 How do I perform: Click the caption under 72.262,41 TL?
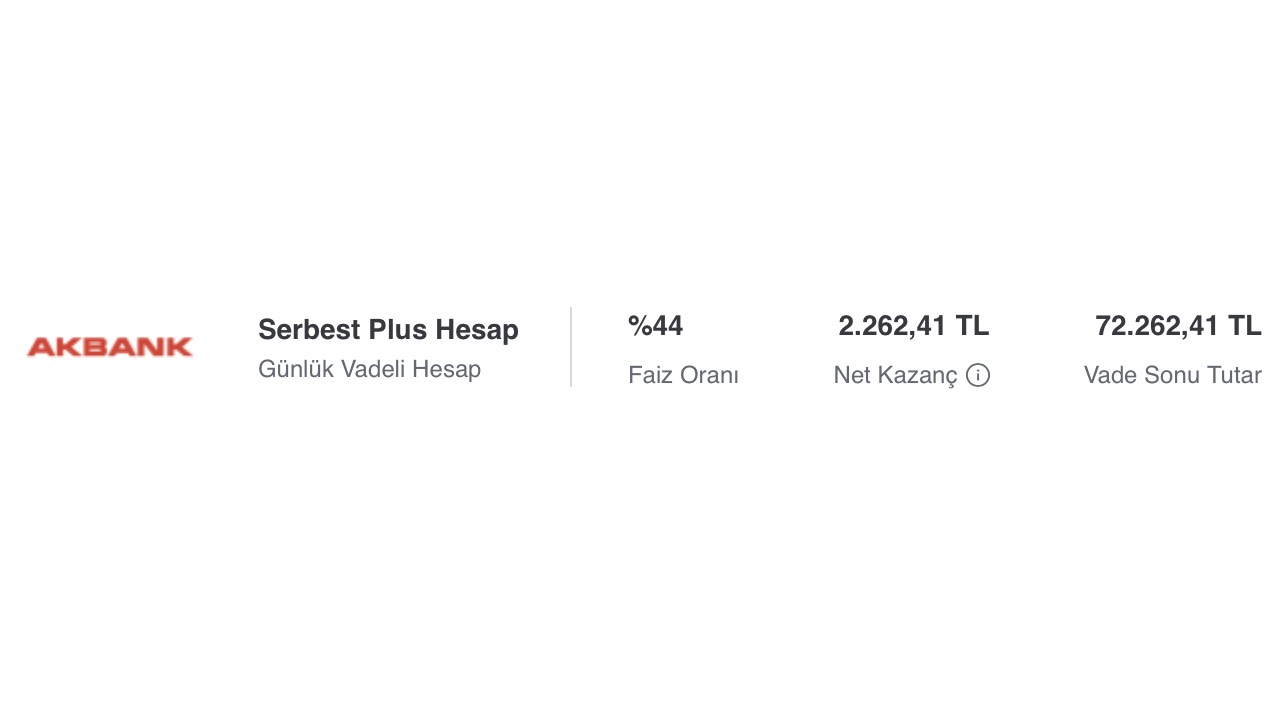[1172, 375]
